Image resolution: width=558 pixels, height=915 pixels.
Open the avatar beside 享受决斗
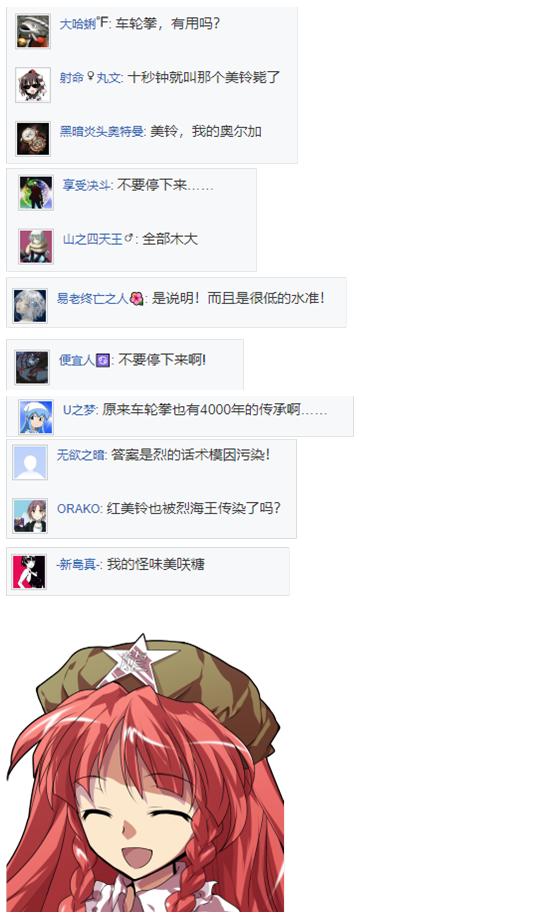coord(36,193)
